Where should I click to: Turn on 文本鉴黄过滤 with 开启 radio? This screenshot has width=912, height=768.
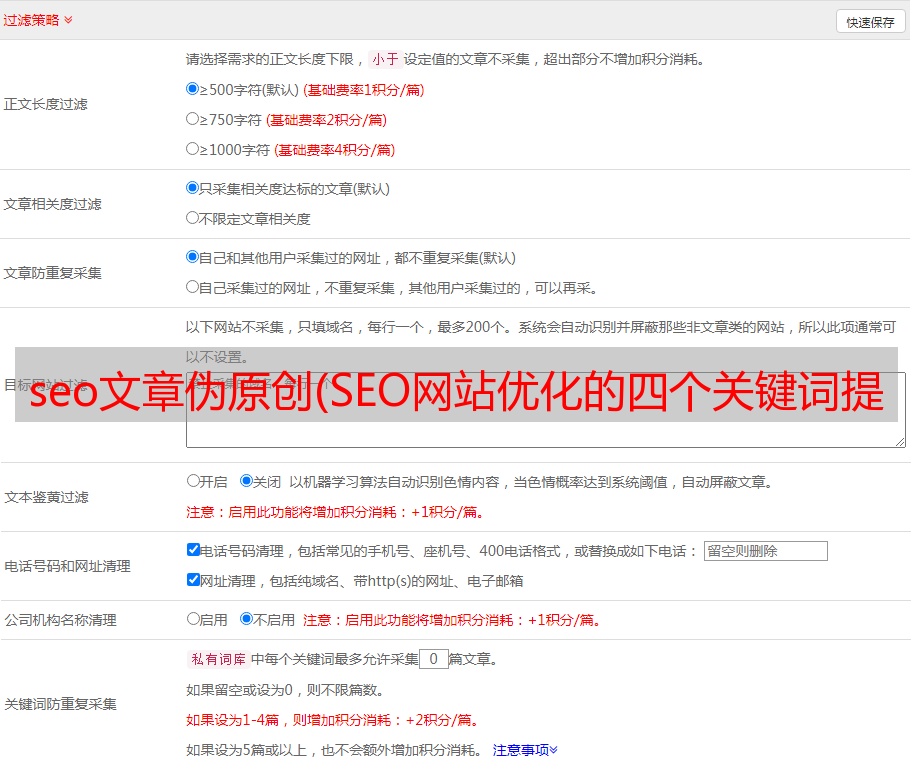click(193, 481)
